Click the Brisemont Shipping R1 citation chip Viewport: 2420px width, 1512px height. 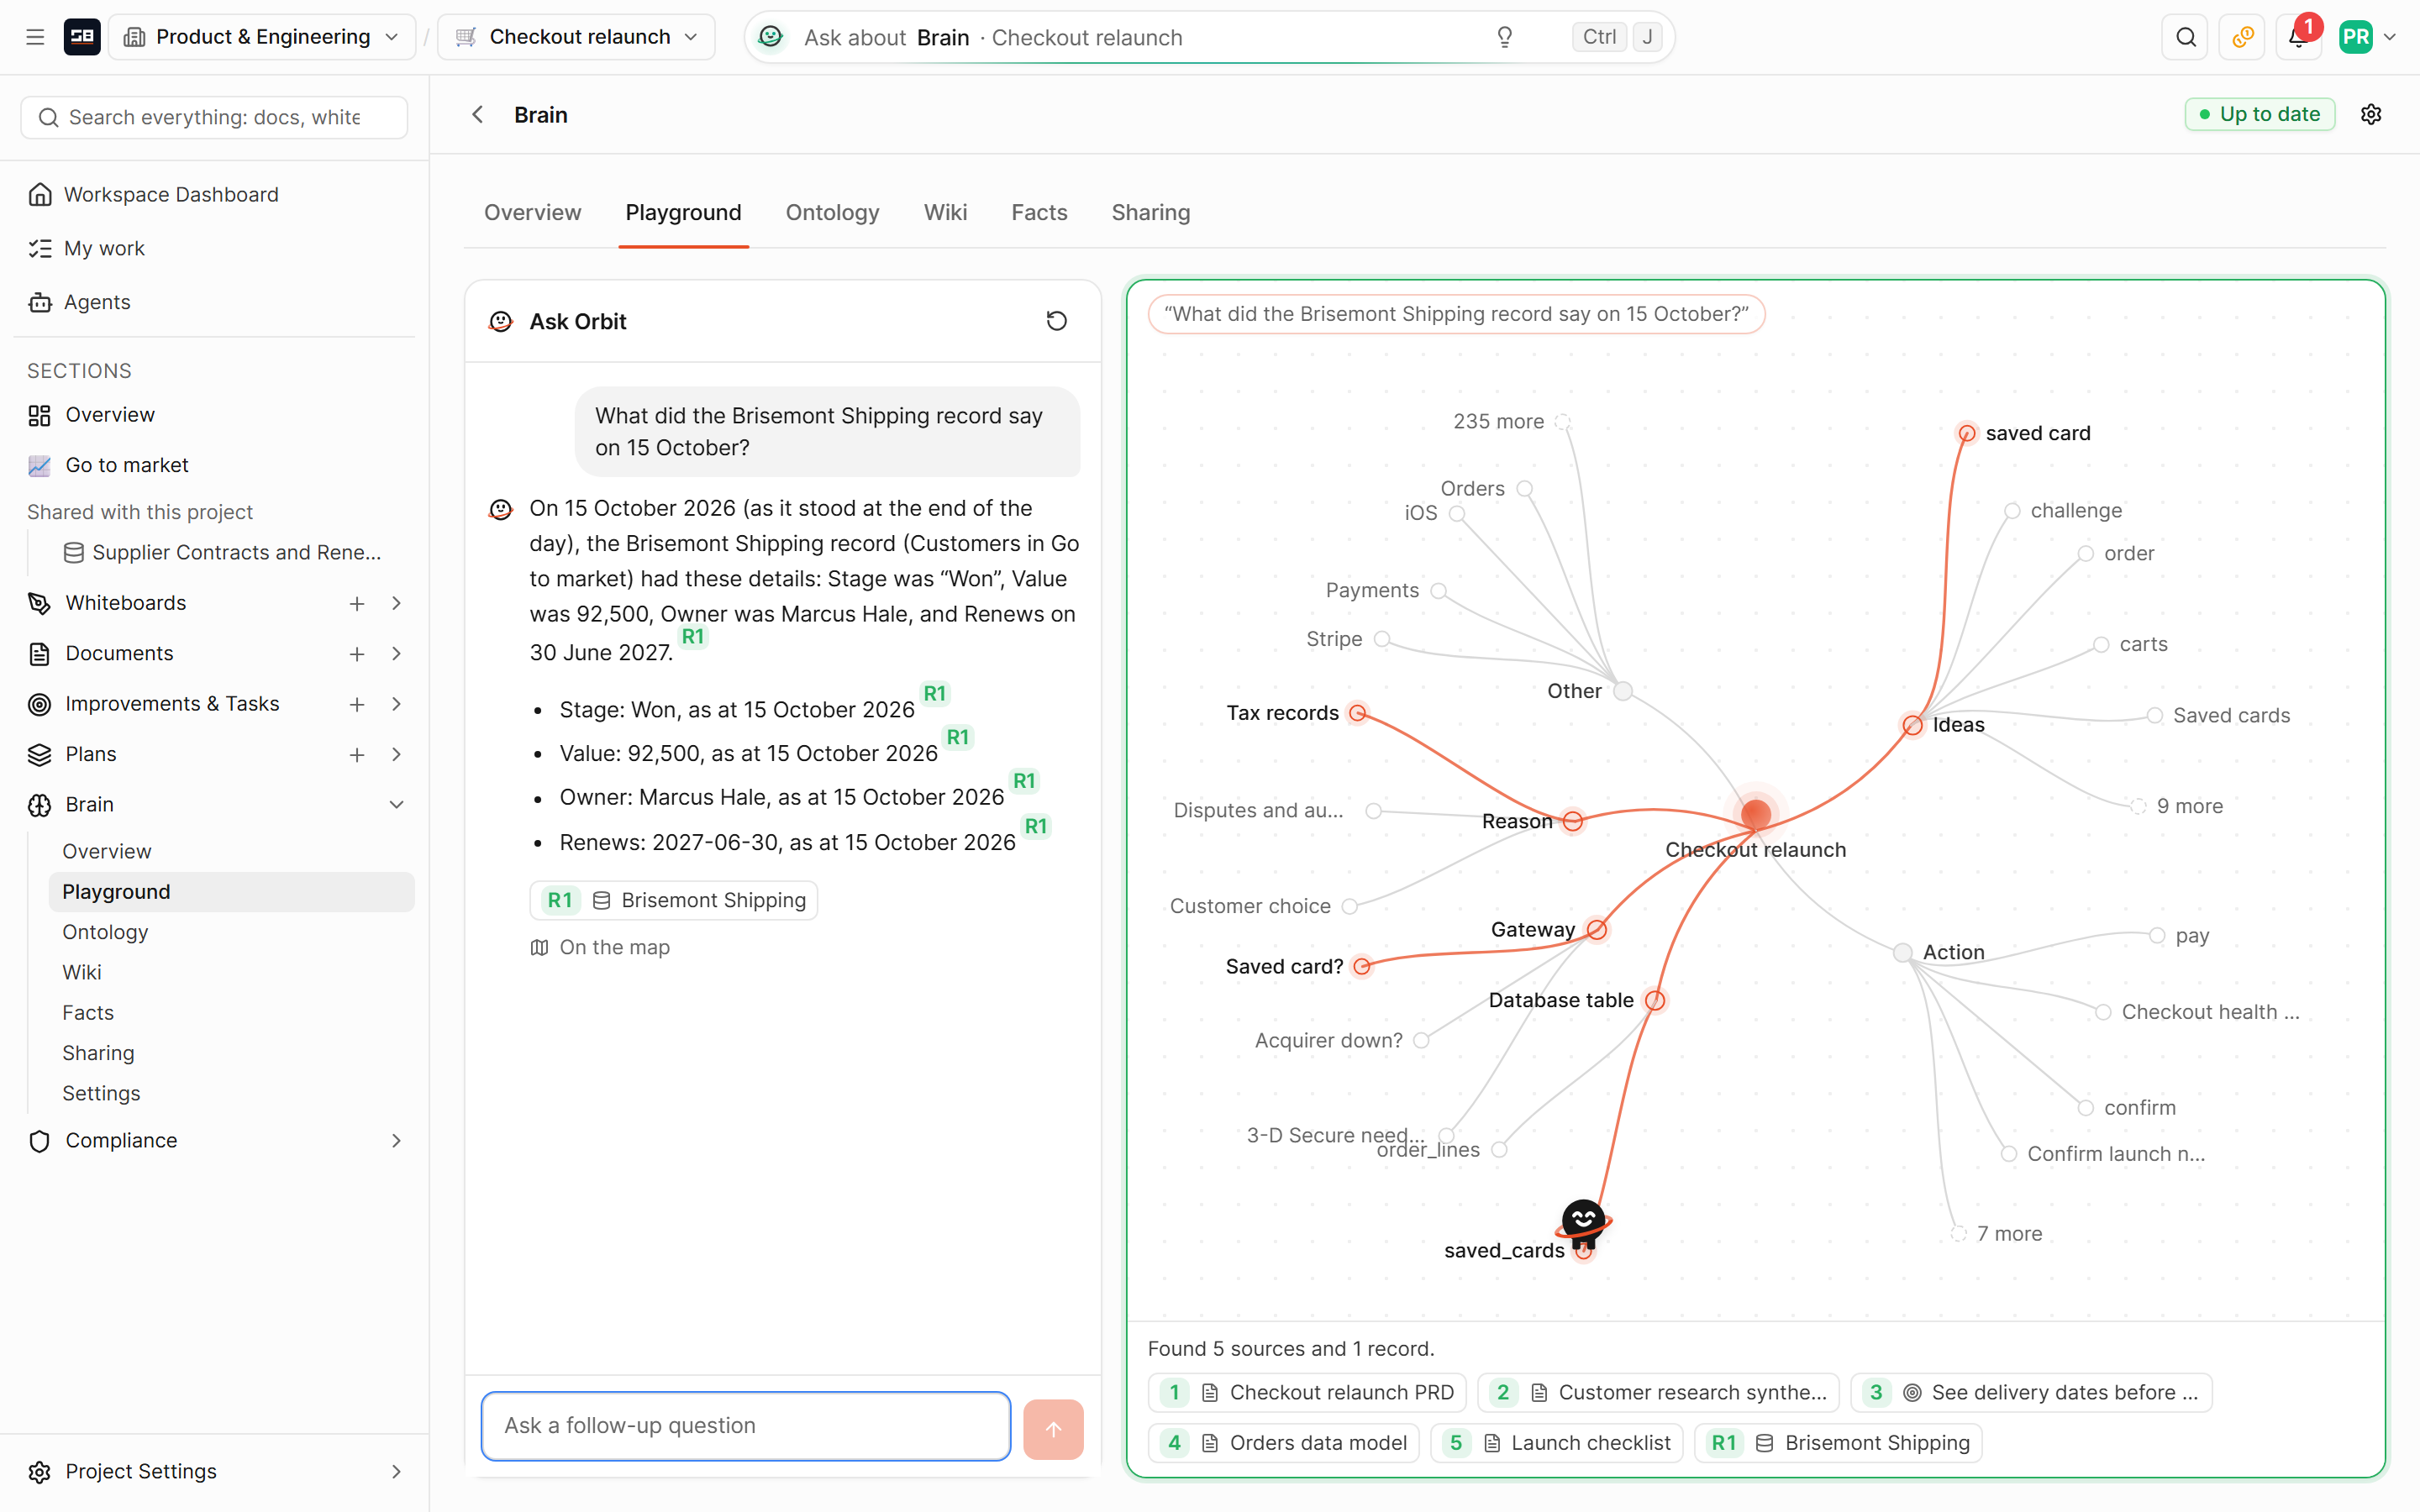point(674,900)
